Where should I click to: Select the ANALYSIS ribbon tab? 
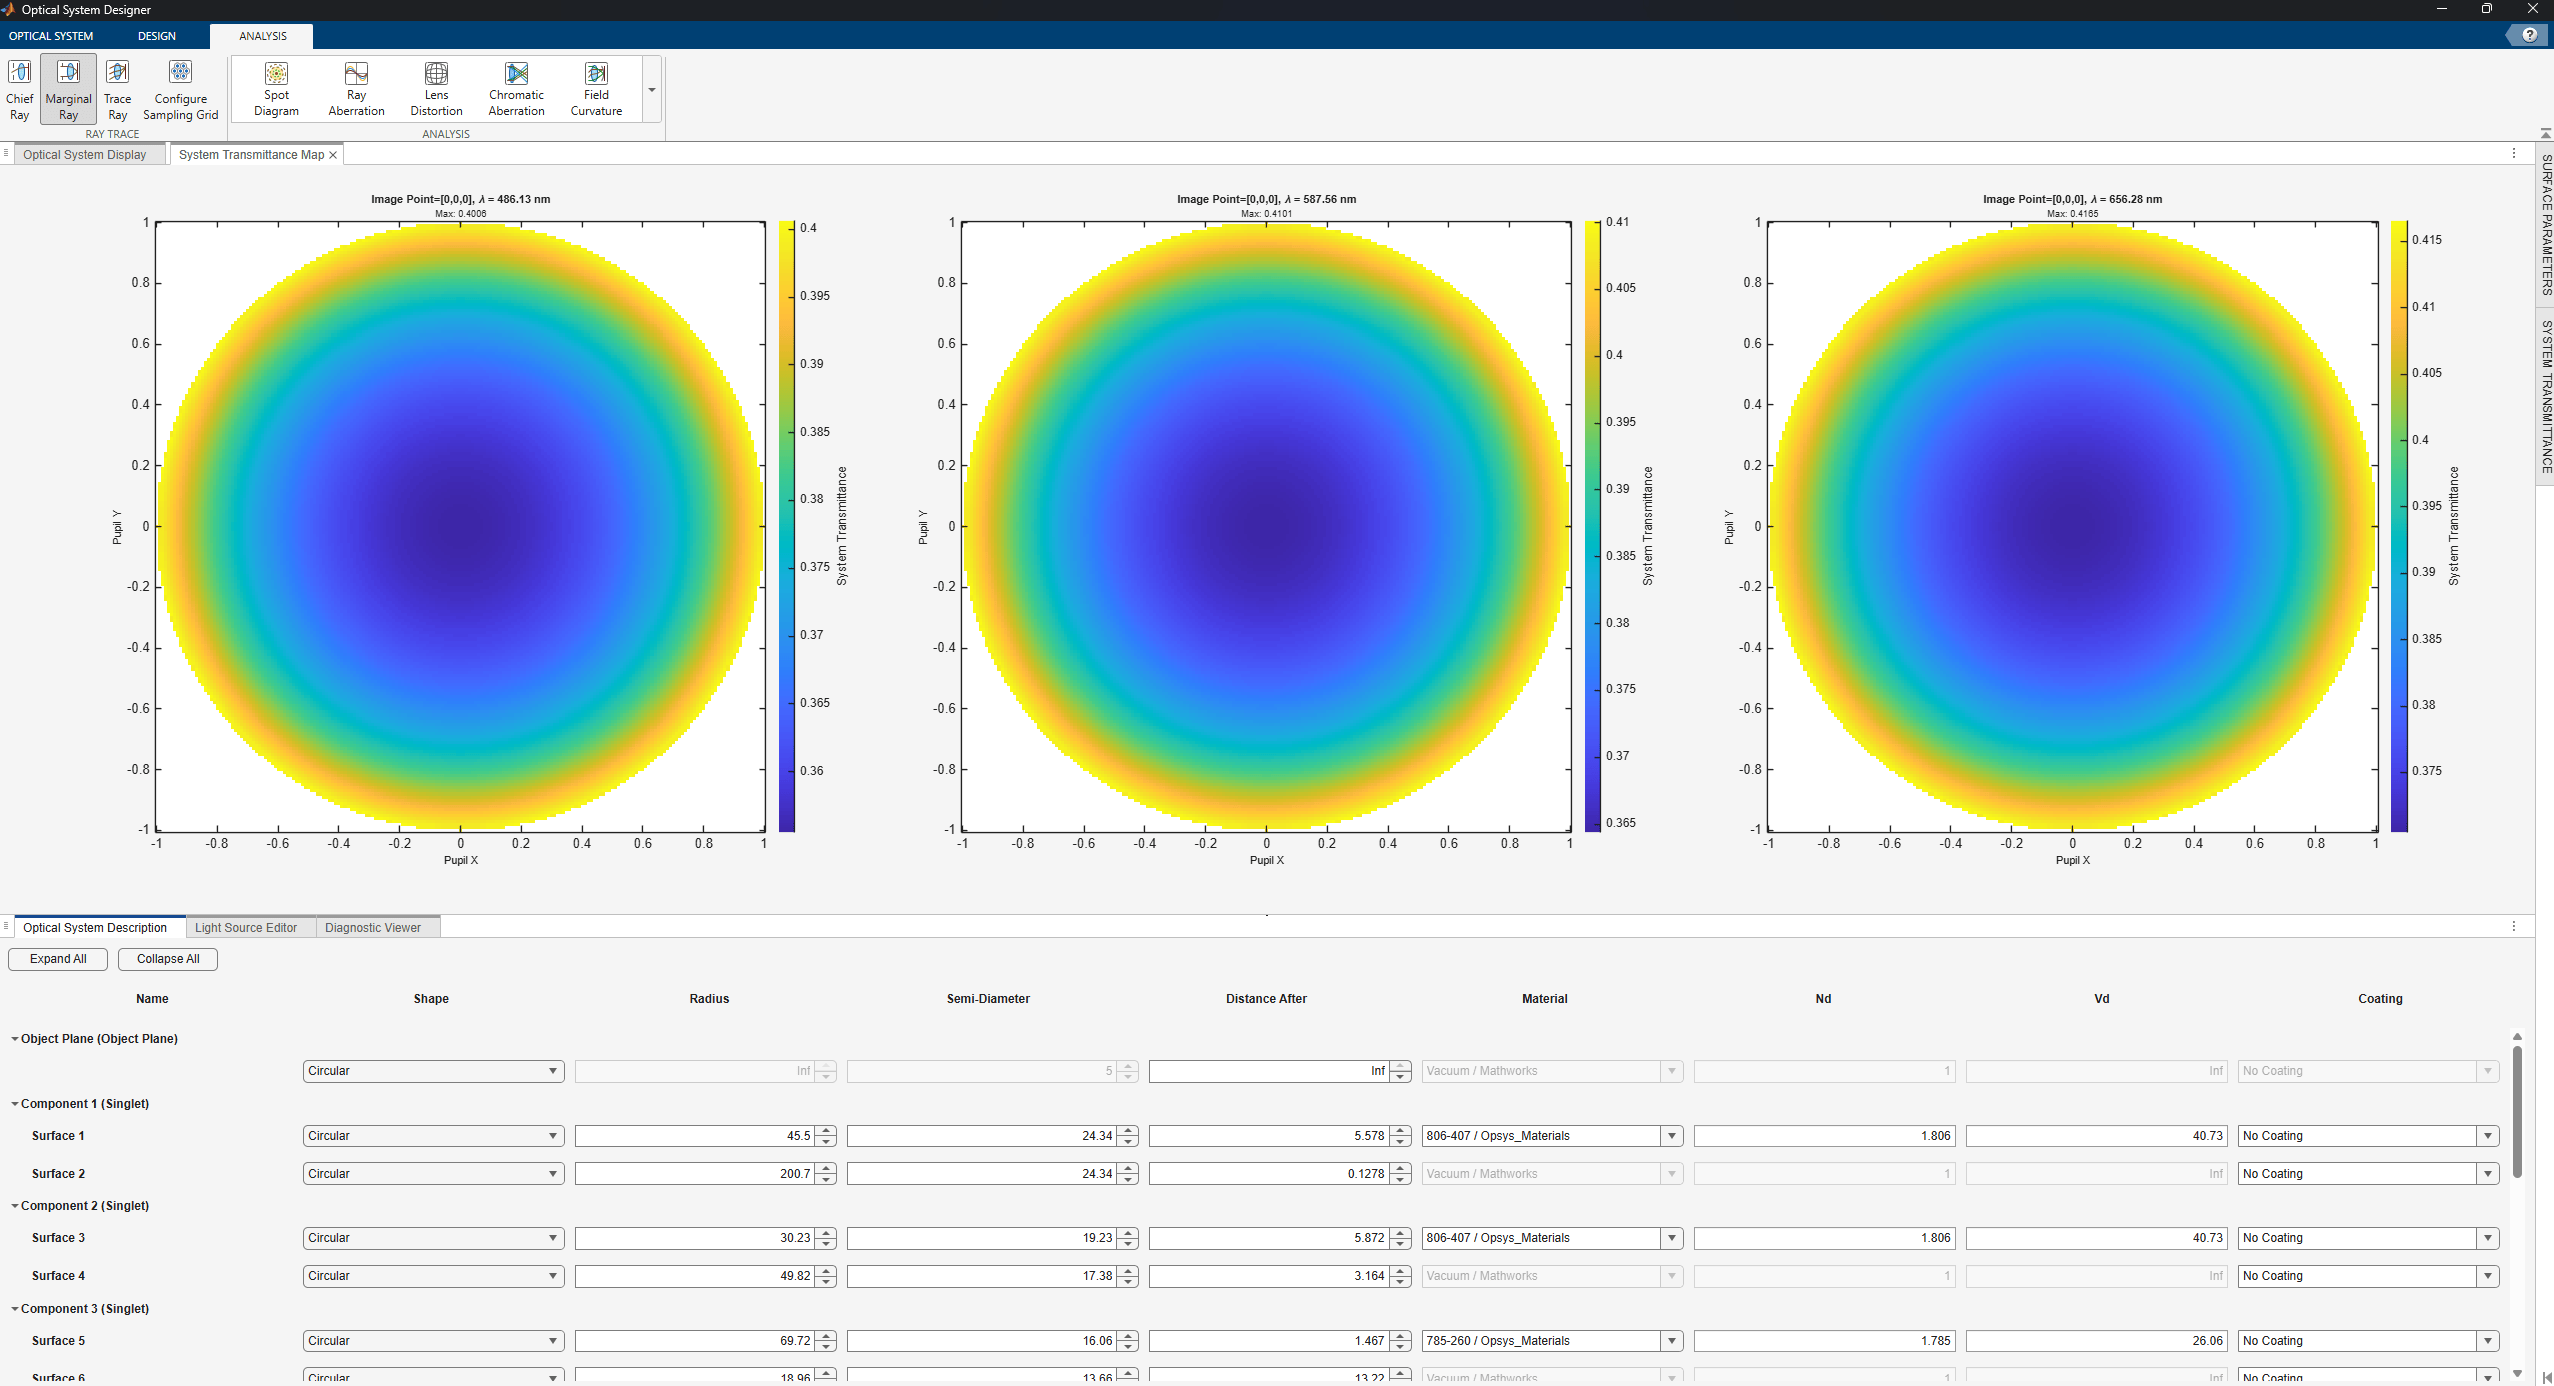(x=262, y=36)
